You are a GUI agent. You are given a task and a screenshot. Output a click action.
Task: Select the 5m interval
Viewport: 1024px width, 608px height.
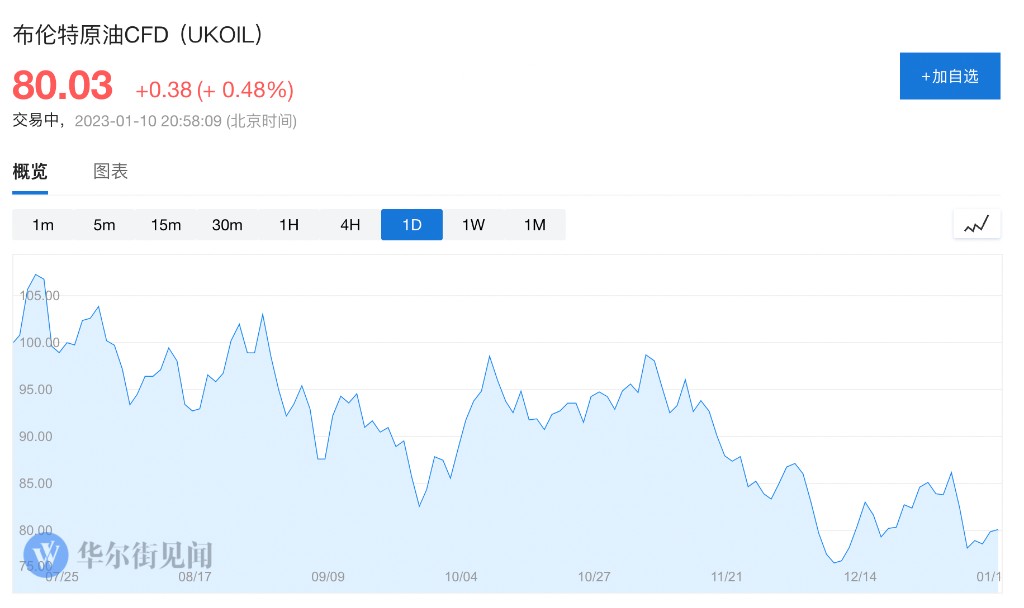tap(104, 225)
